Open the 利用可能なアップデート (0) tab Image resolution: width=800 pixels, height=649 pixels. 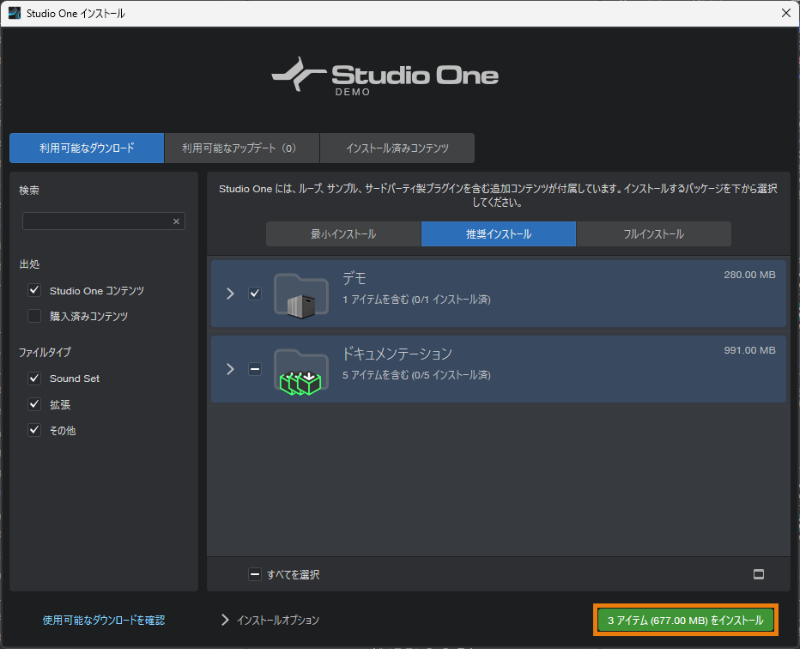pyautogui.click(x=242, y=148)
